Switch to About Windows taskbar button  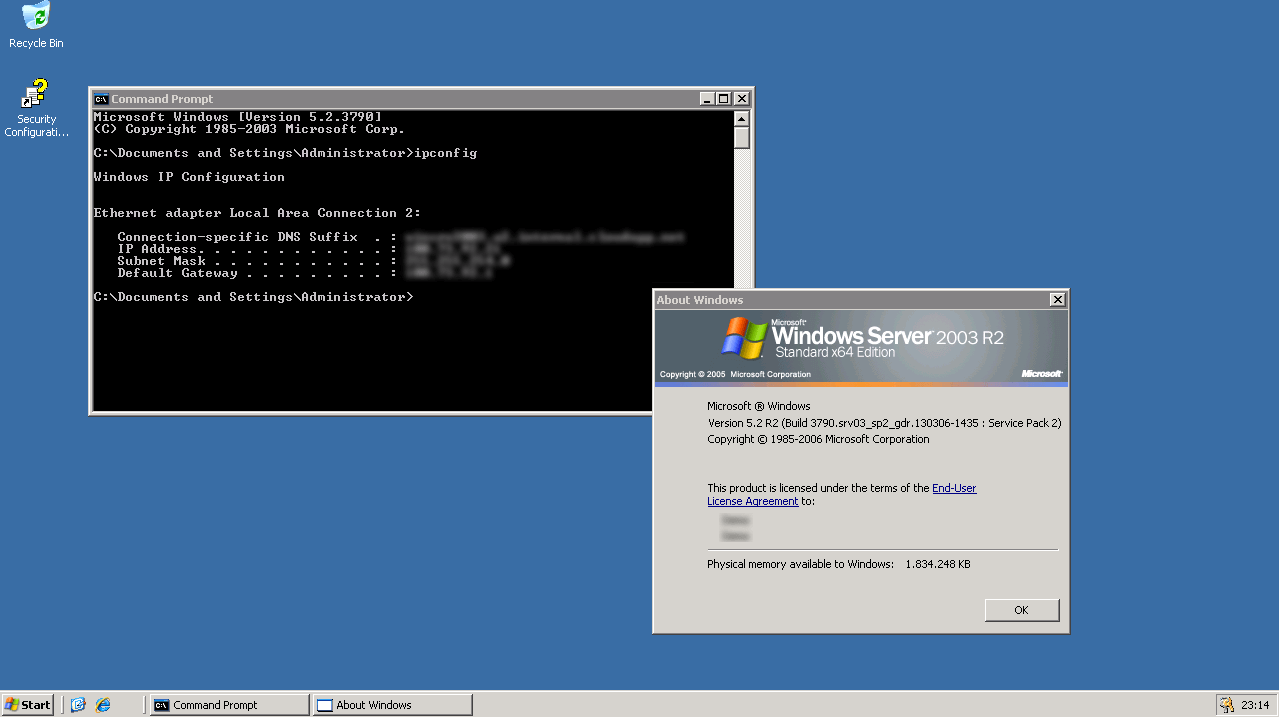(x=392, y=705)
